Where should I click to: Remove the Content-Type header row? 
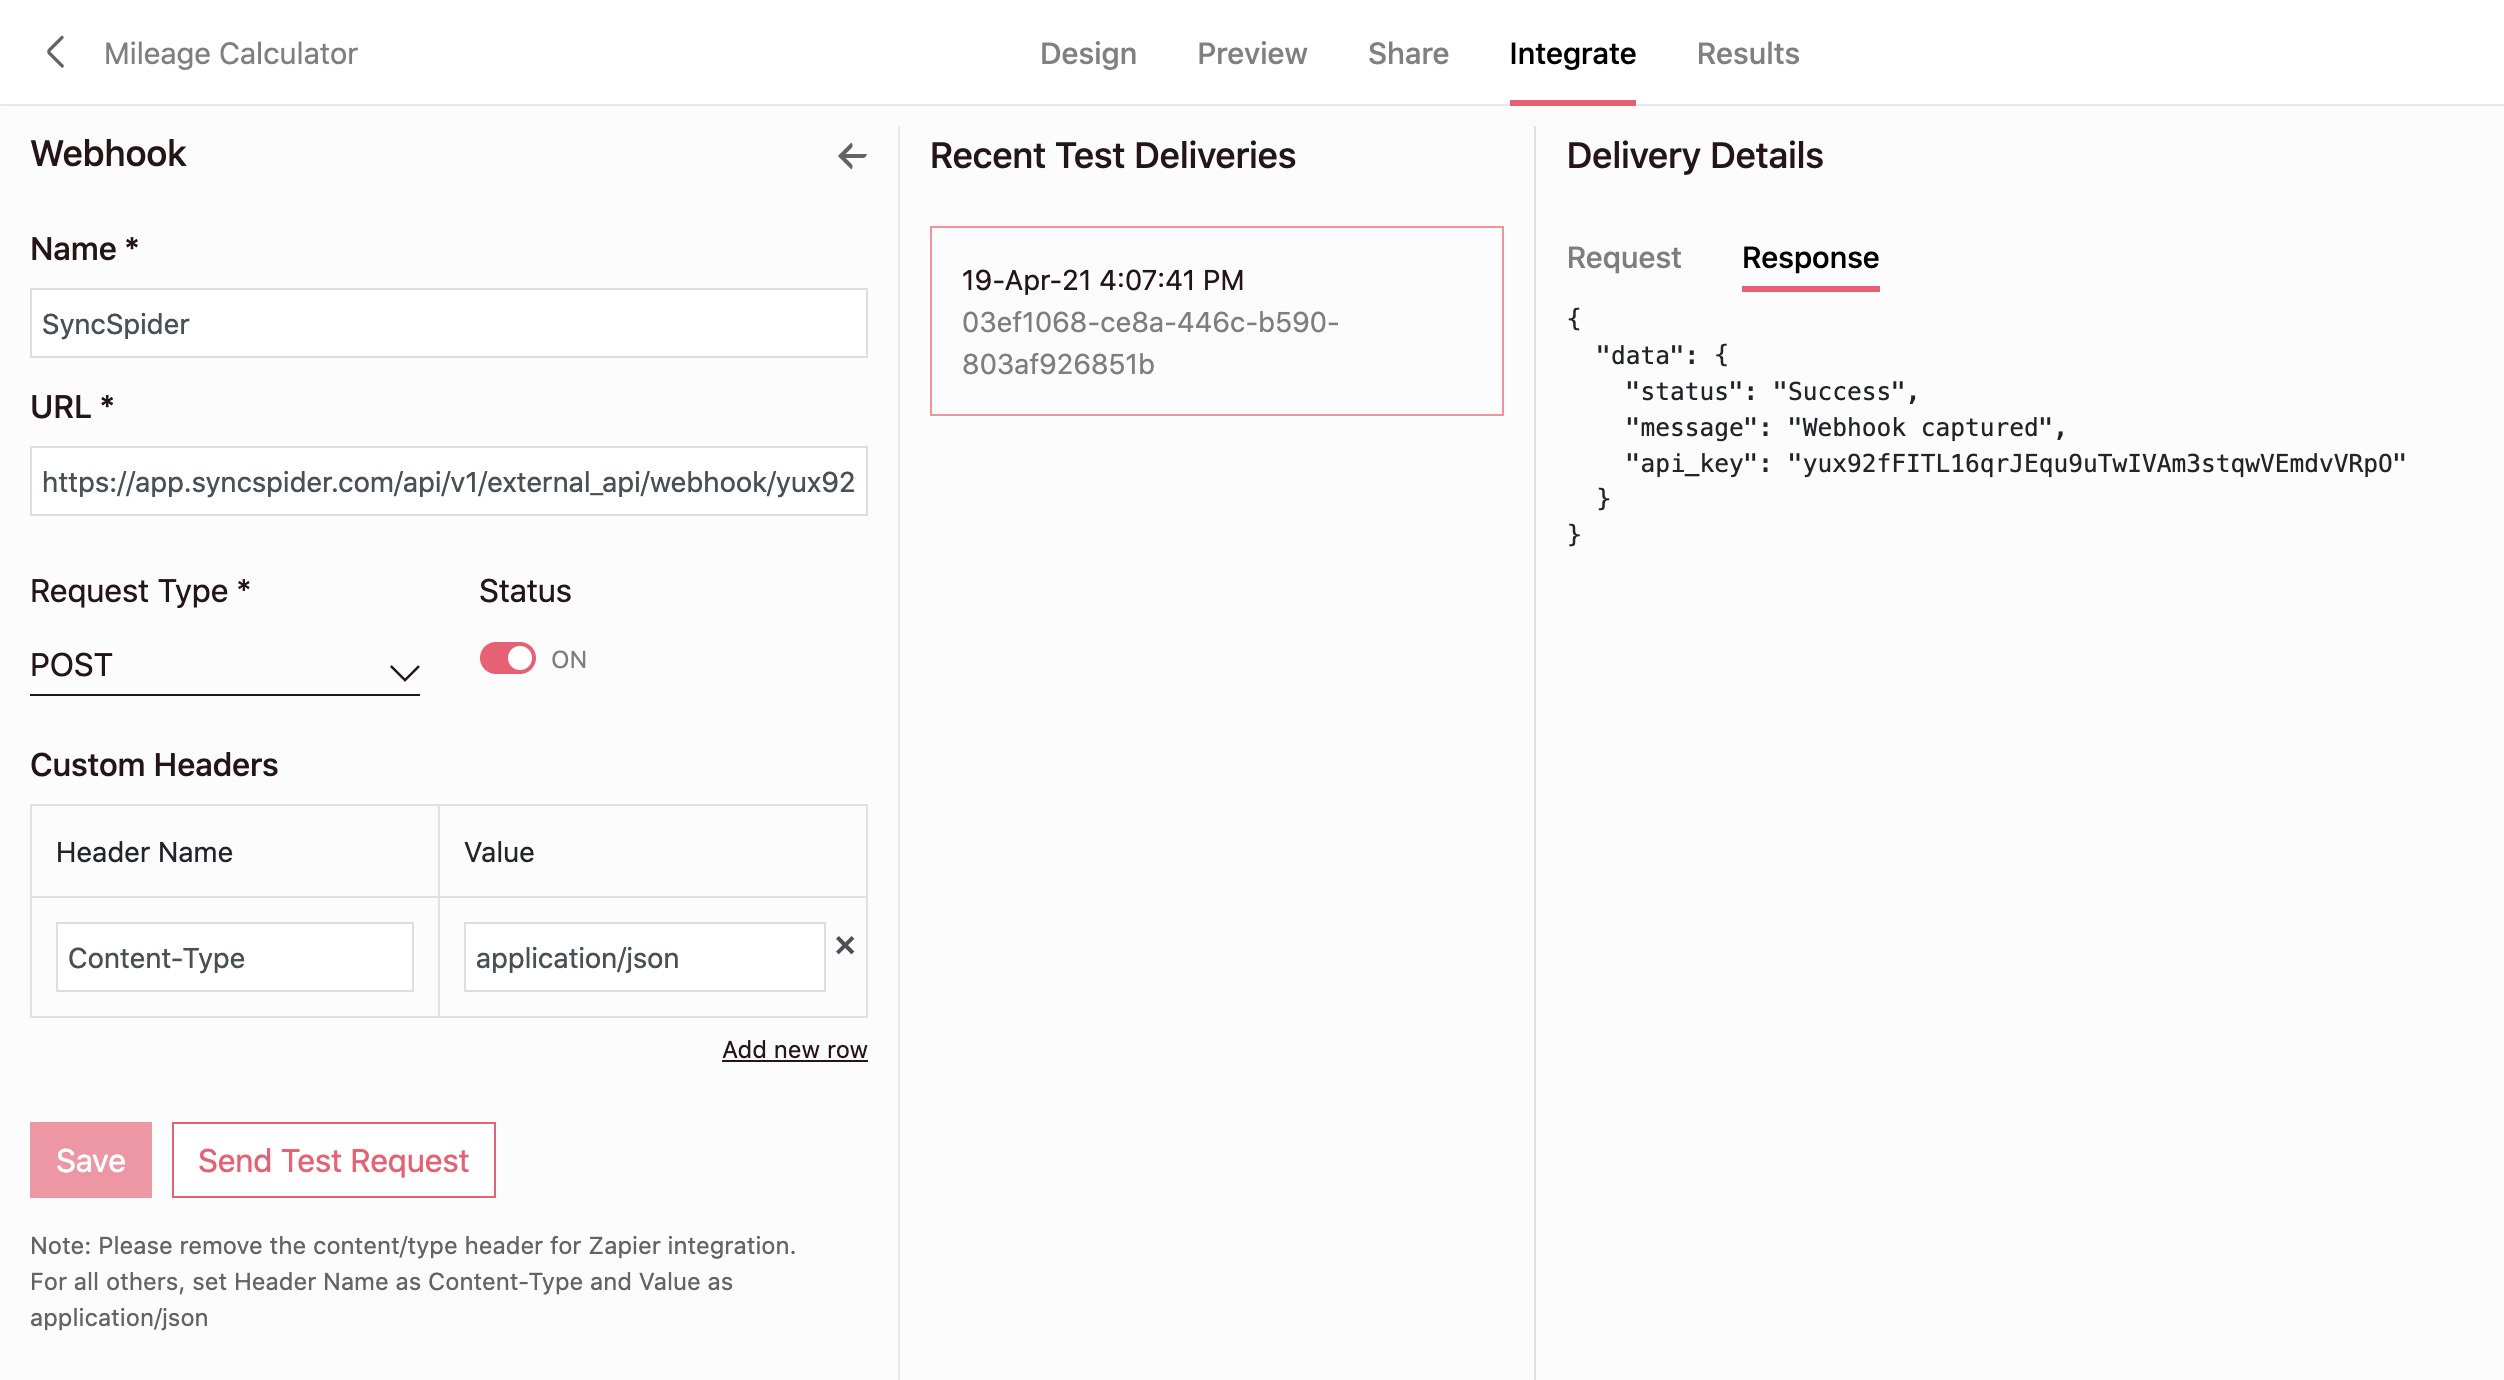[x=845, y=945]
